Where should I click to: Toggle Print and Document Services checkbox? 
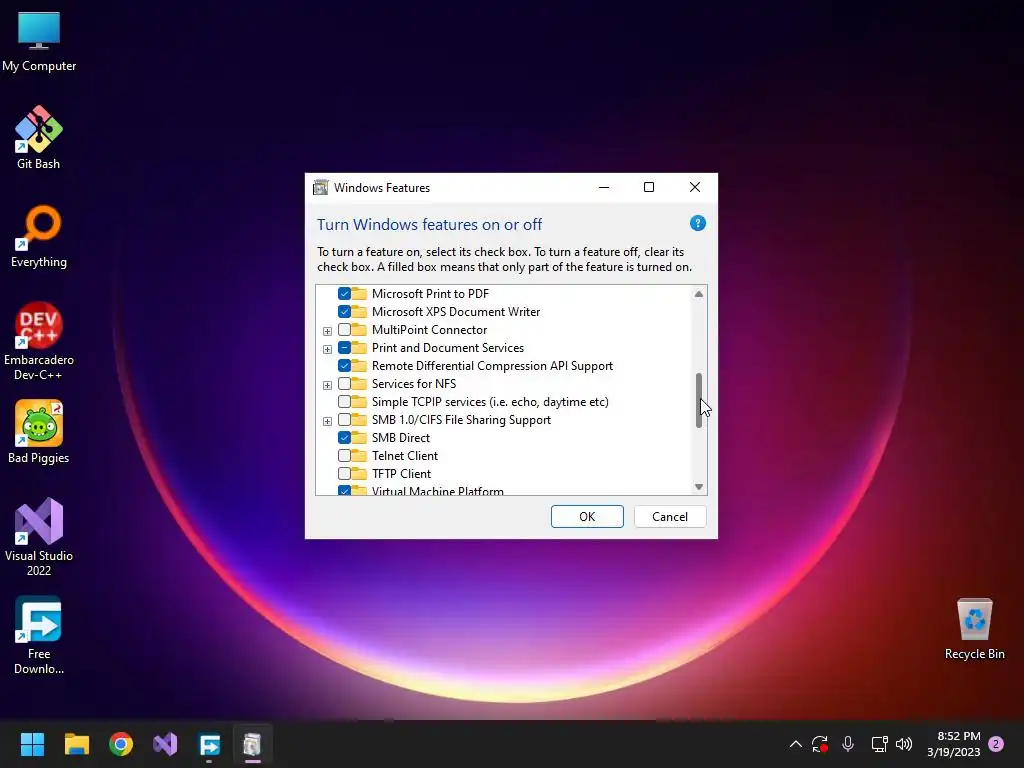(344, 347)
